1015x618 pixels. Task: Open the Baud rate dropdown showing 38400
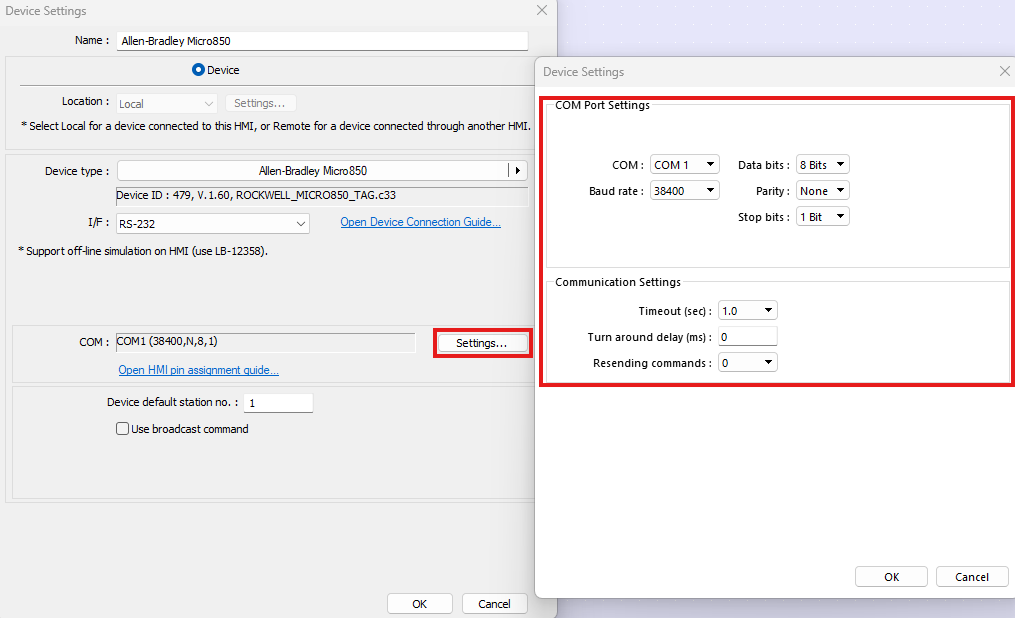point(685,190)
